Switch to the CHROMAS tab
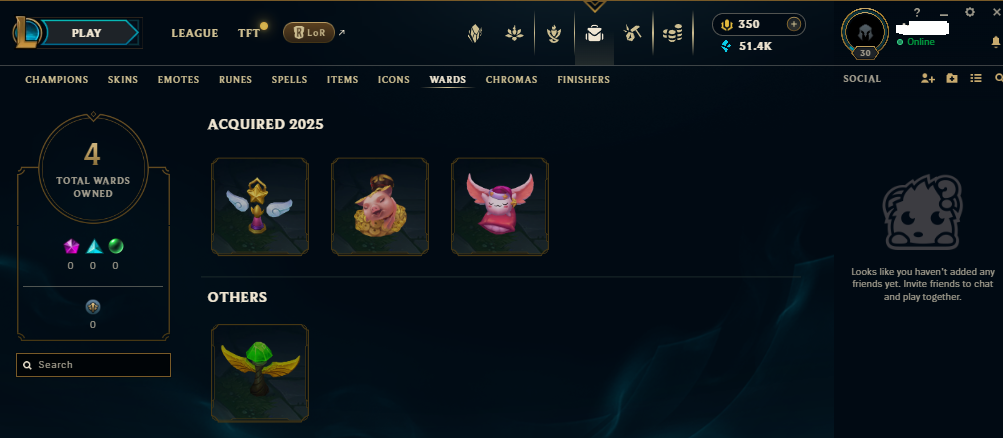Image resolution: width=1003 pixels, height=438 pixels. pos(511,80)
